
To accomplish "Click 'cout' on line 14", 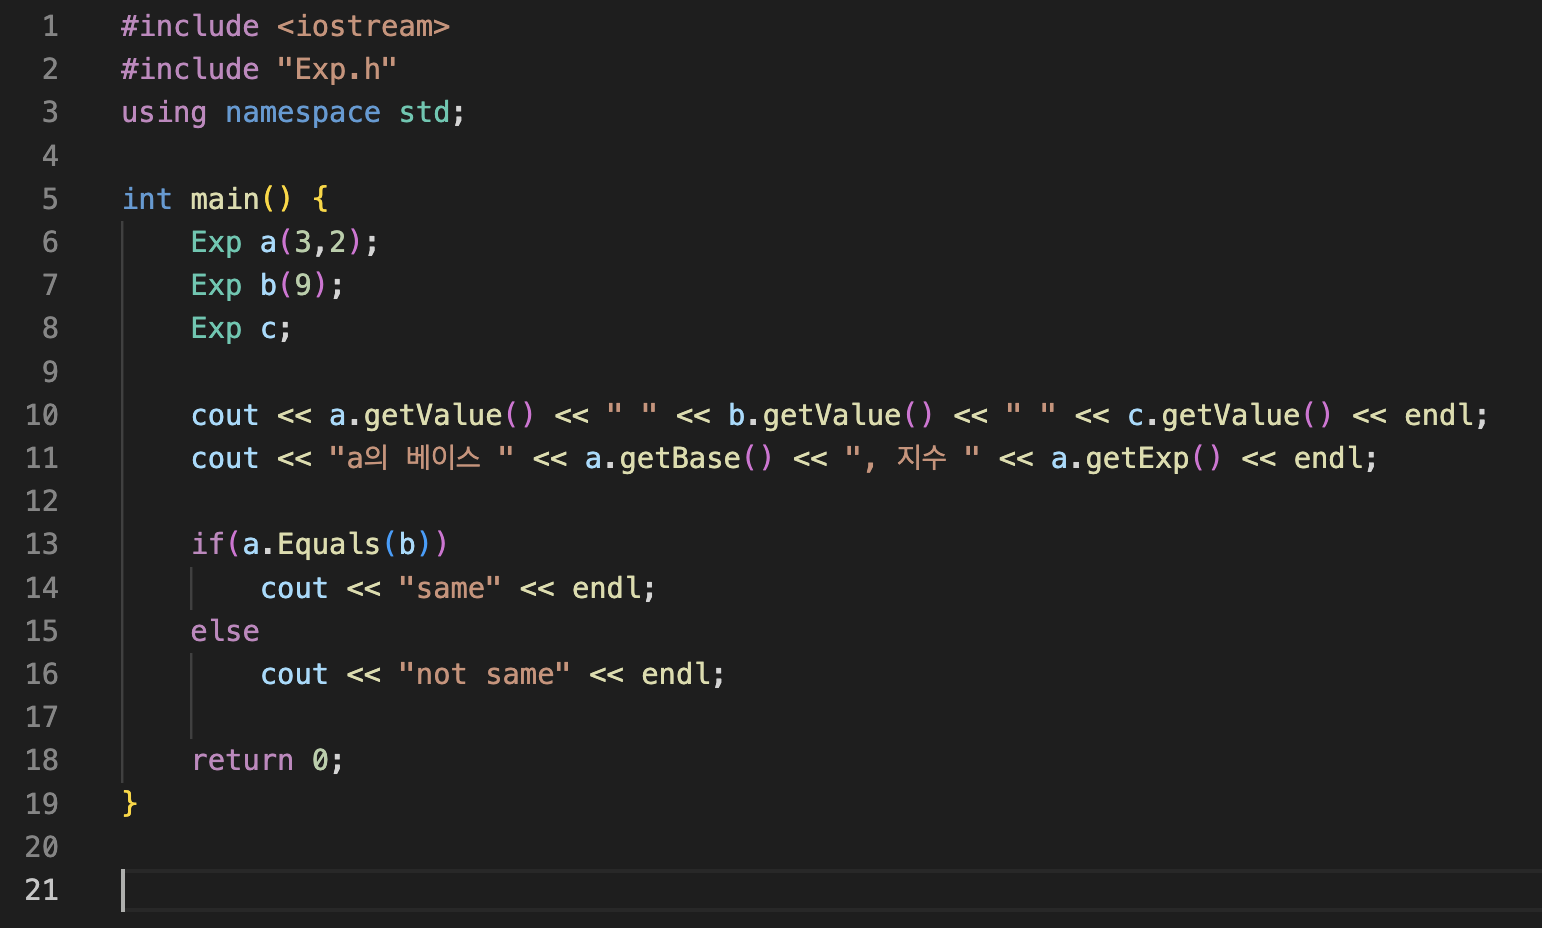I will [x=294, y=588].
